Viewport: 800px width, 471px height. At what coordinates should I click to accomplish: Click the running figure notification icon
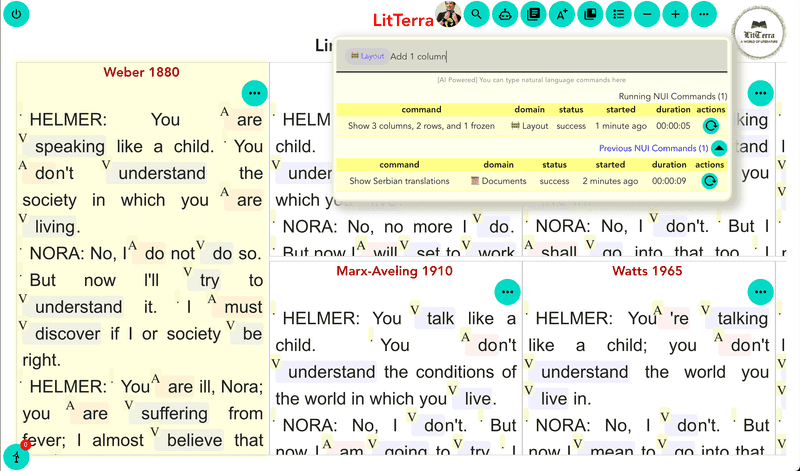pyautogui.click(x=16, y=456)
